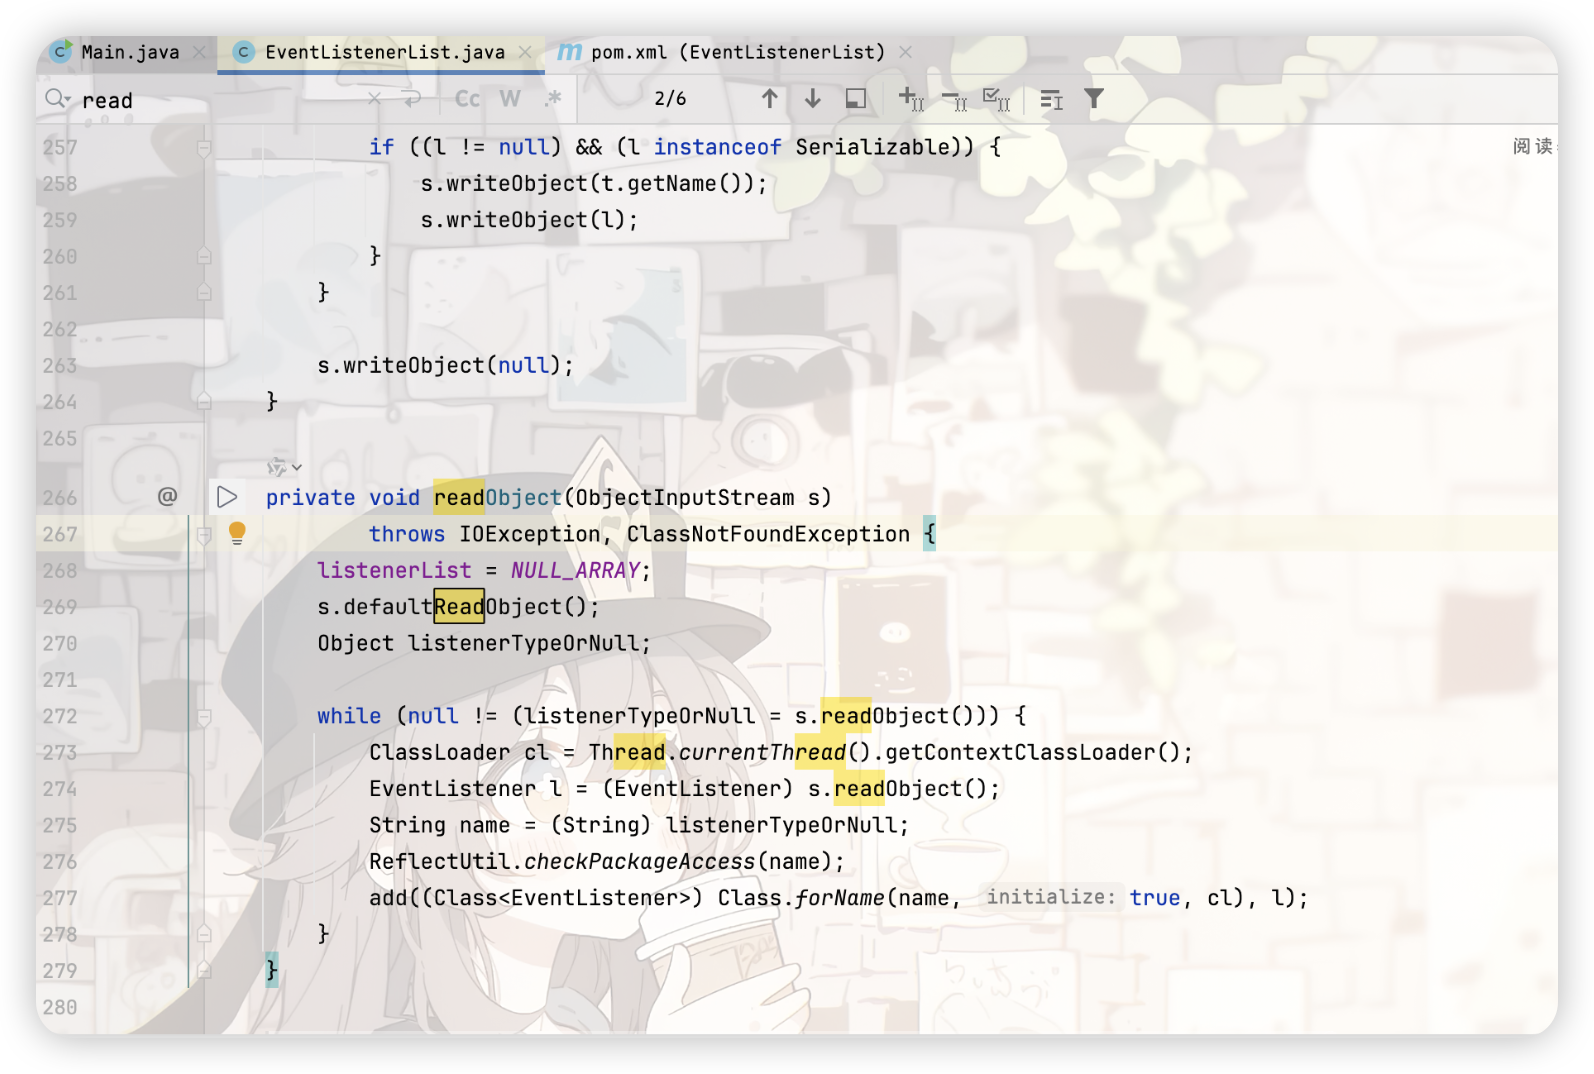Click ReflectUtil class name on line 276

click(x=439, y=861)
